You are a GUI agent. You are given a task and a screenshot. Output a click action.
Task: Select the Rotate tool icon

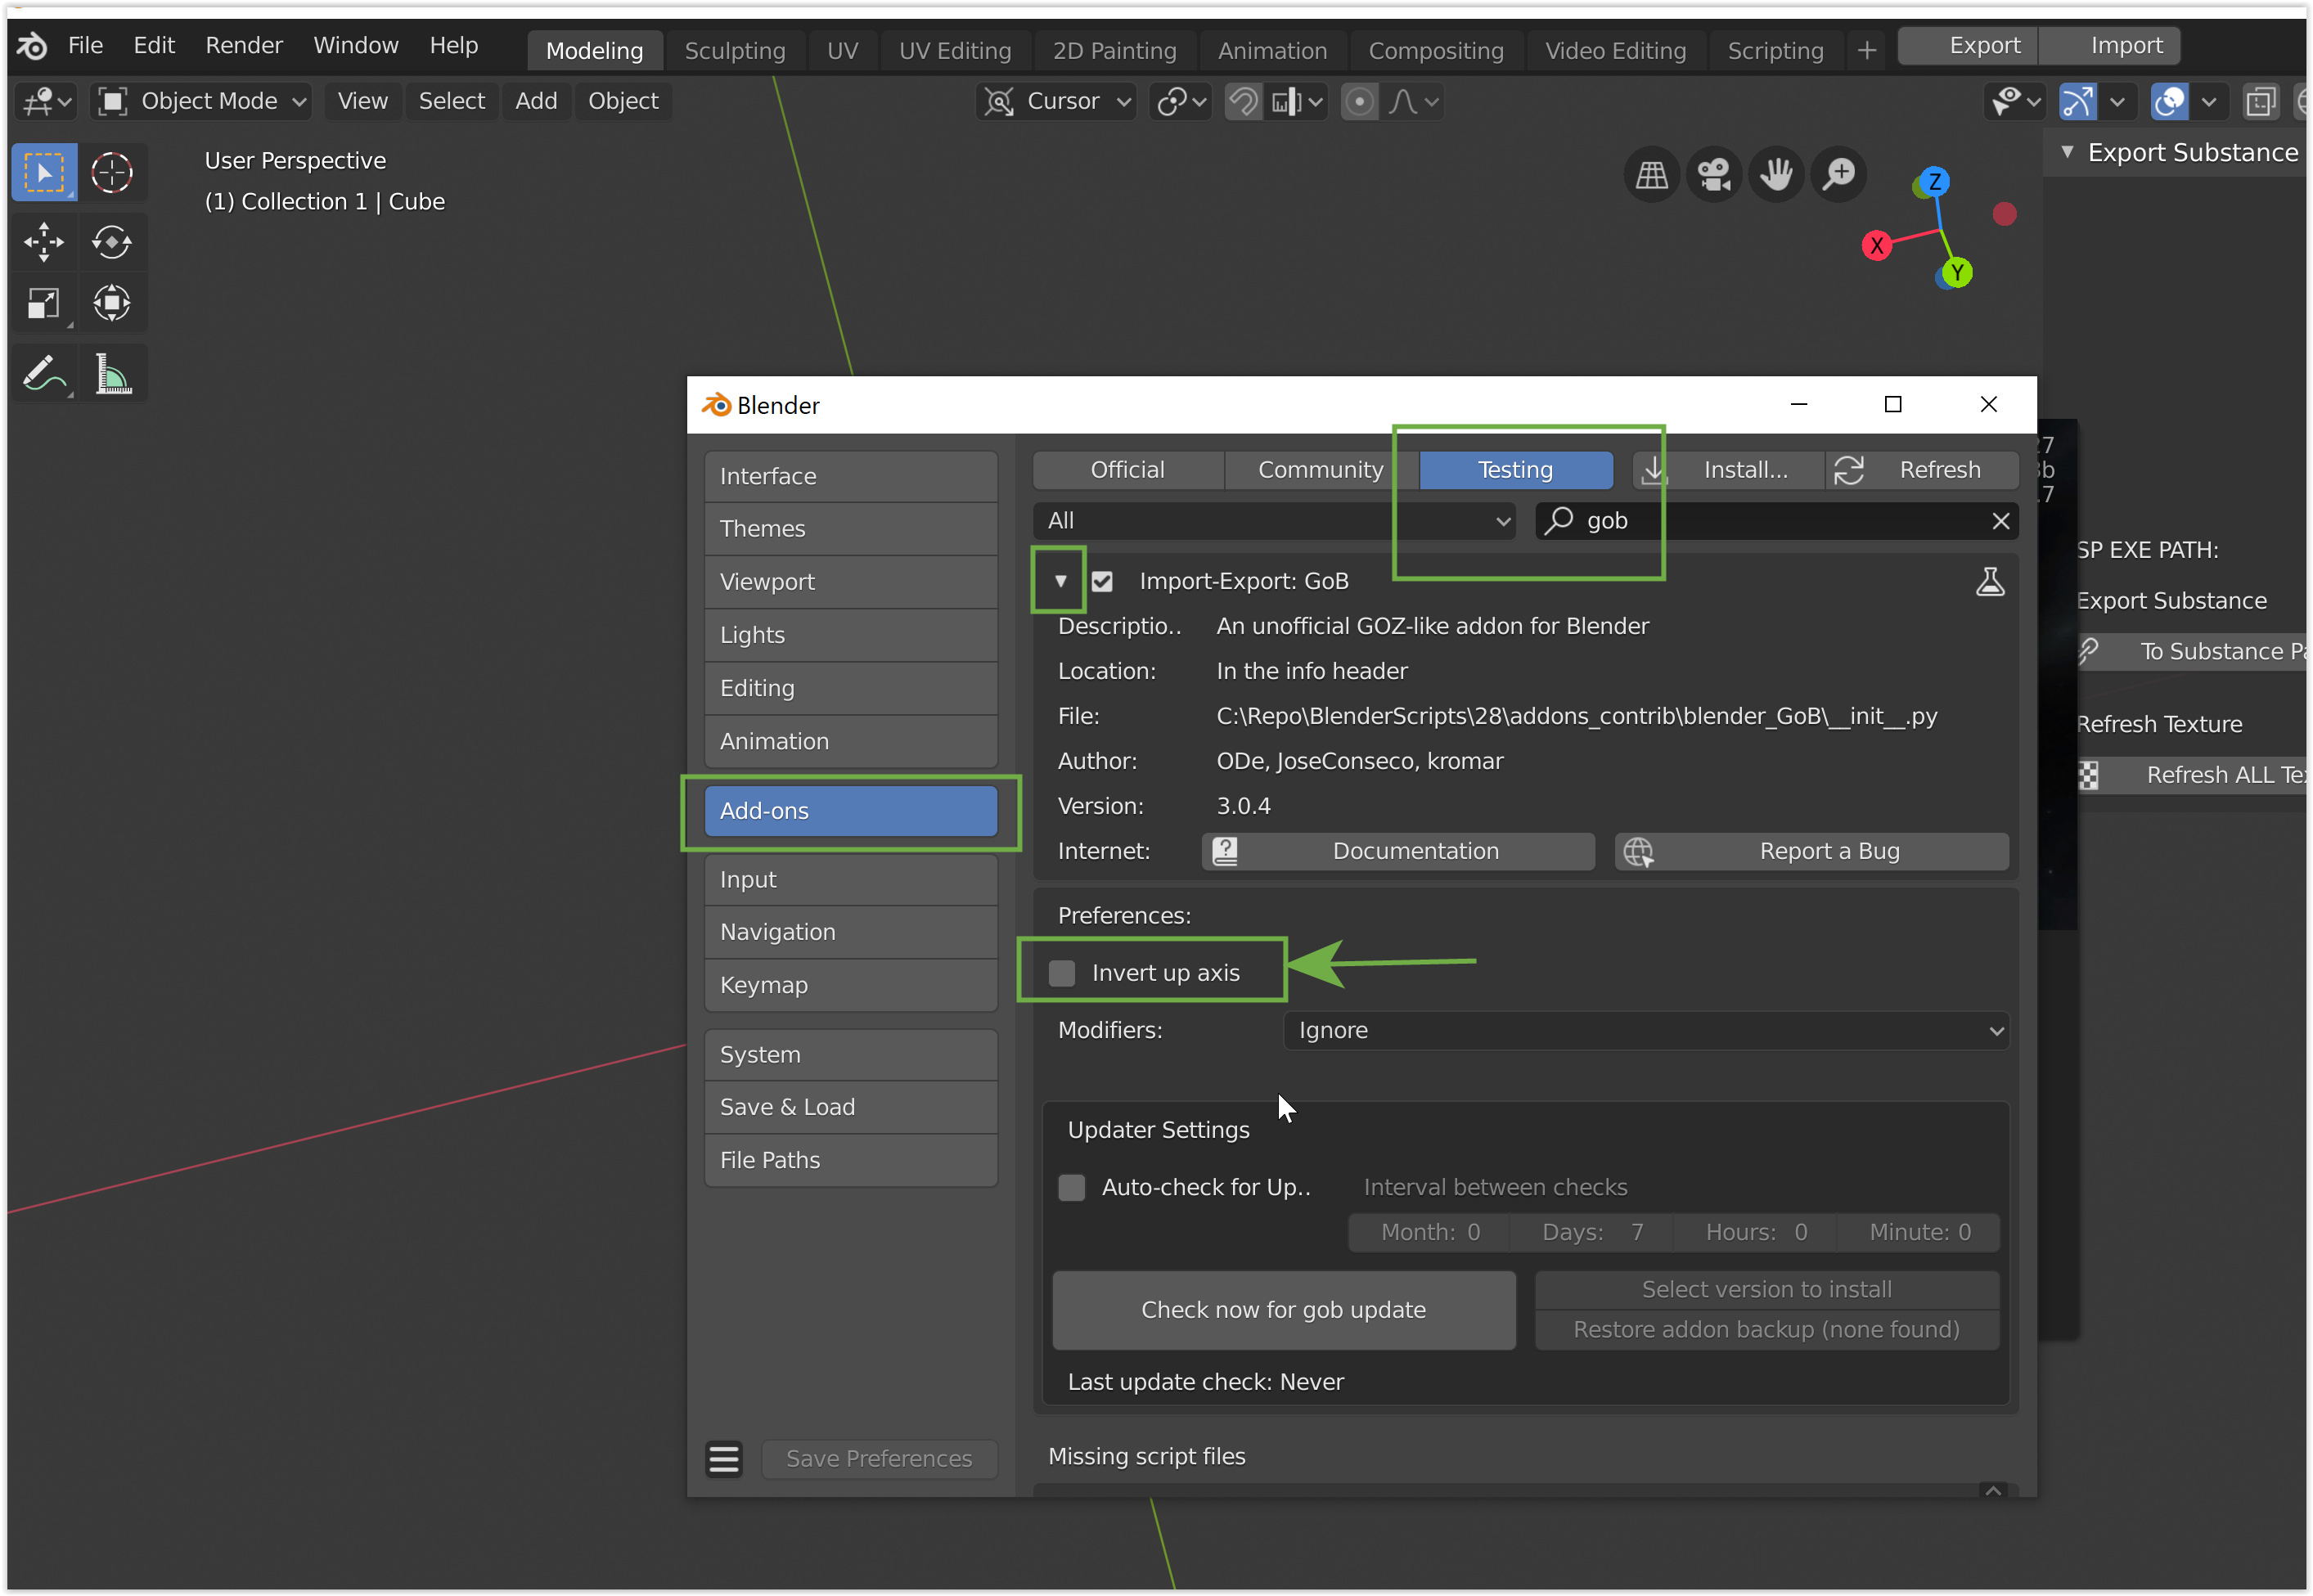click(111, 242)
